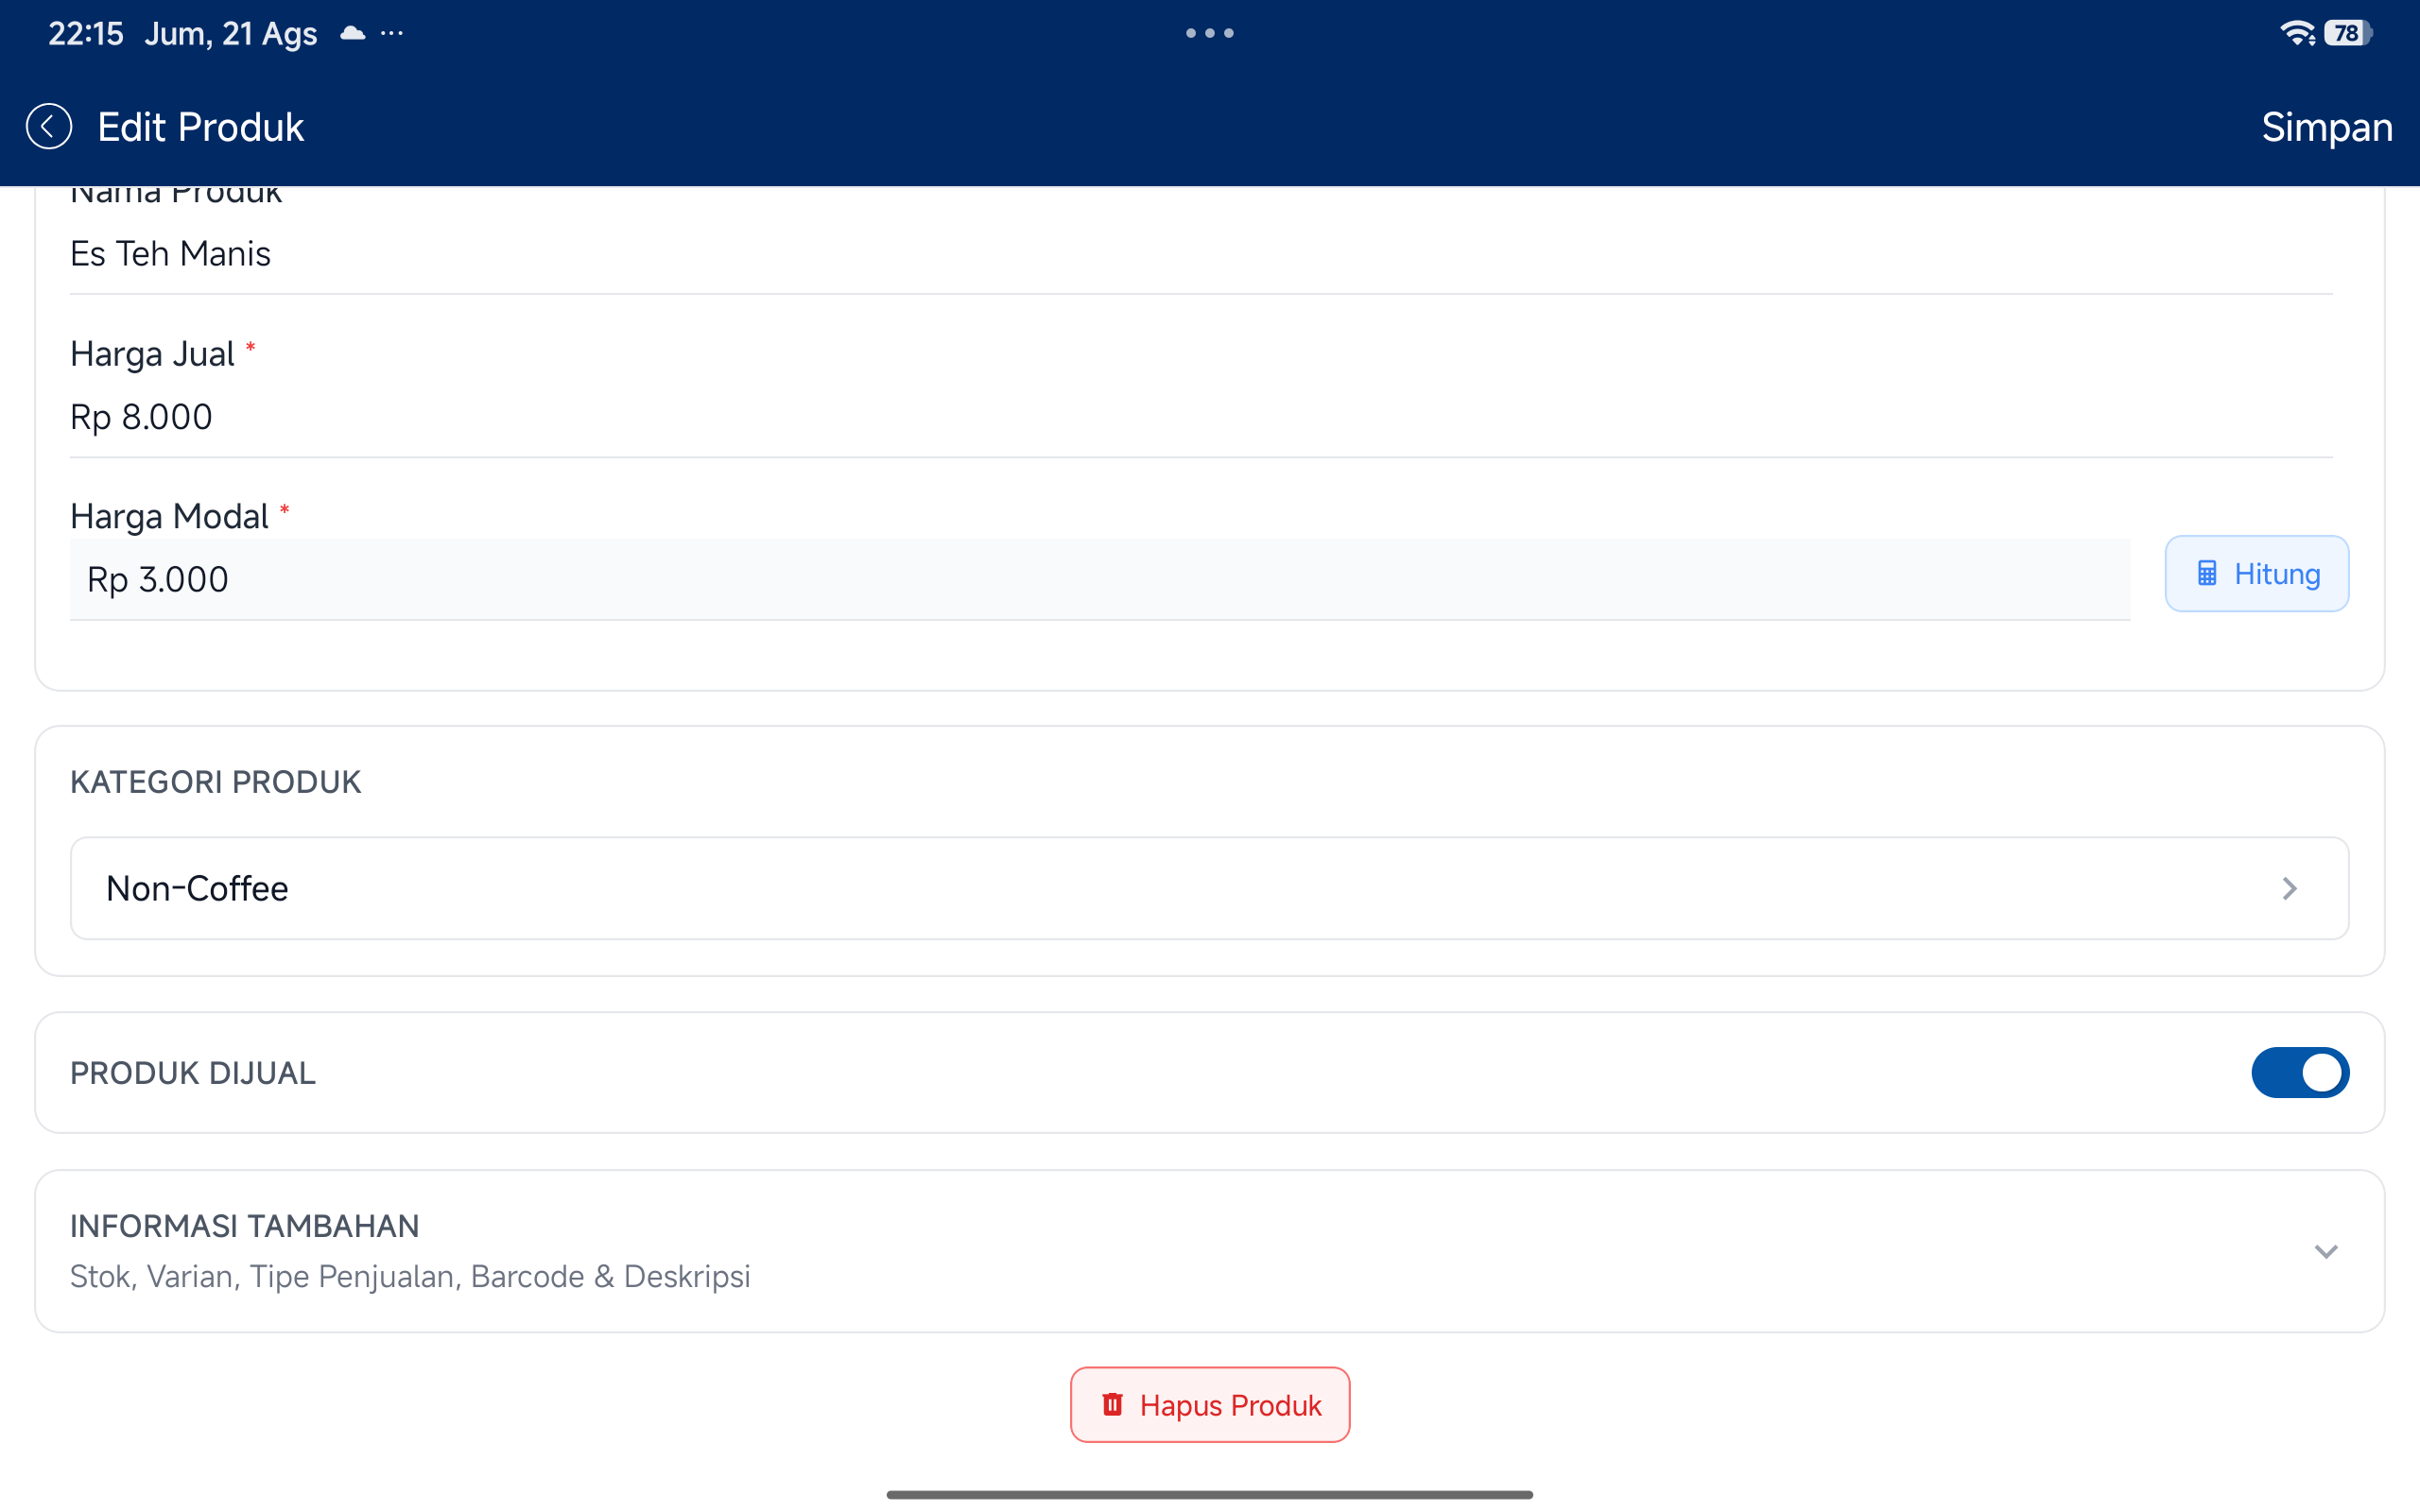The width and height of the screenshot is (2420, 1512).
Task: Click the "PRODUK DIJUAL" label
Action: tap(193, 1073)
